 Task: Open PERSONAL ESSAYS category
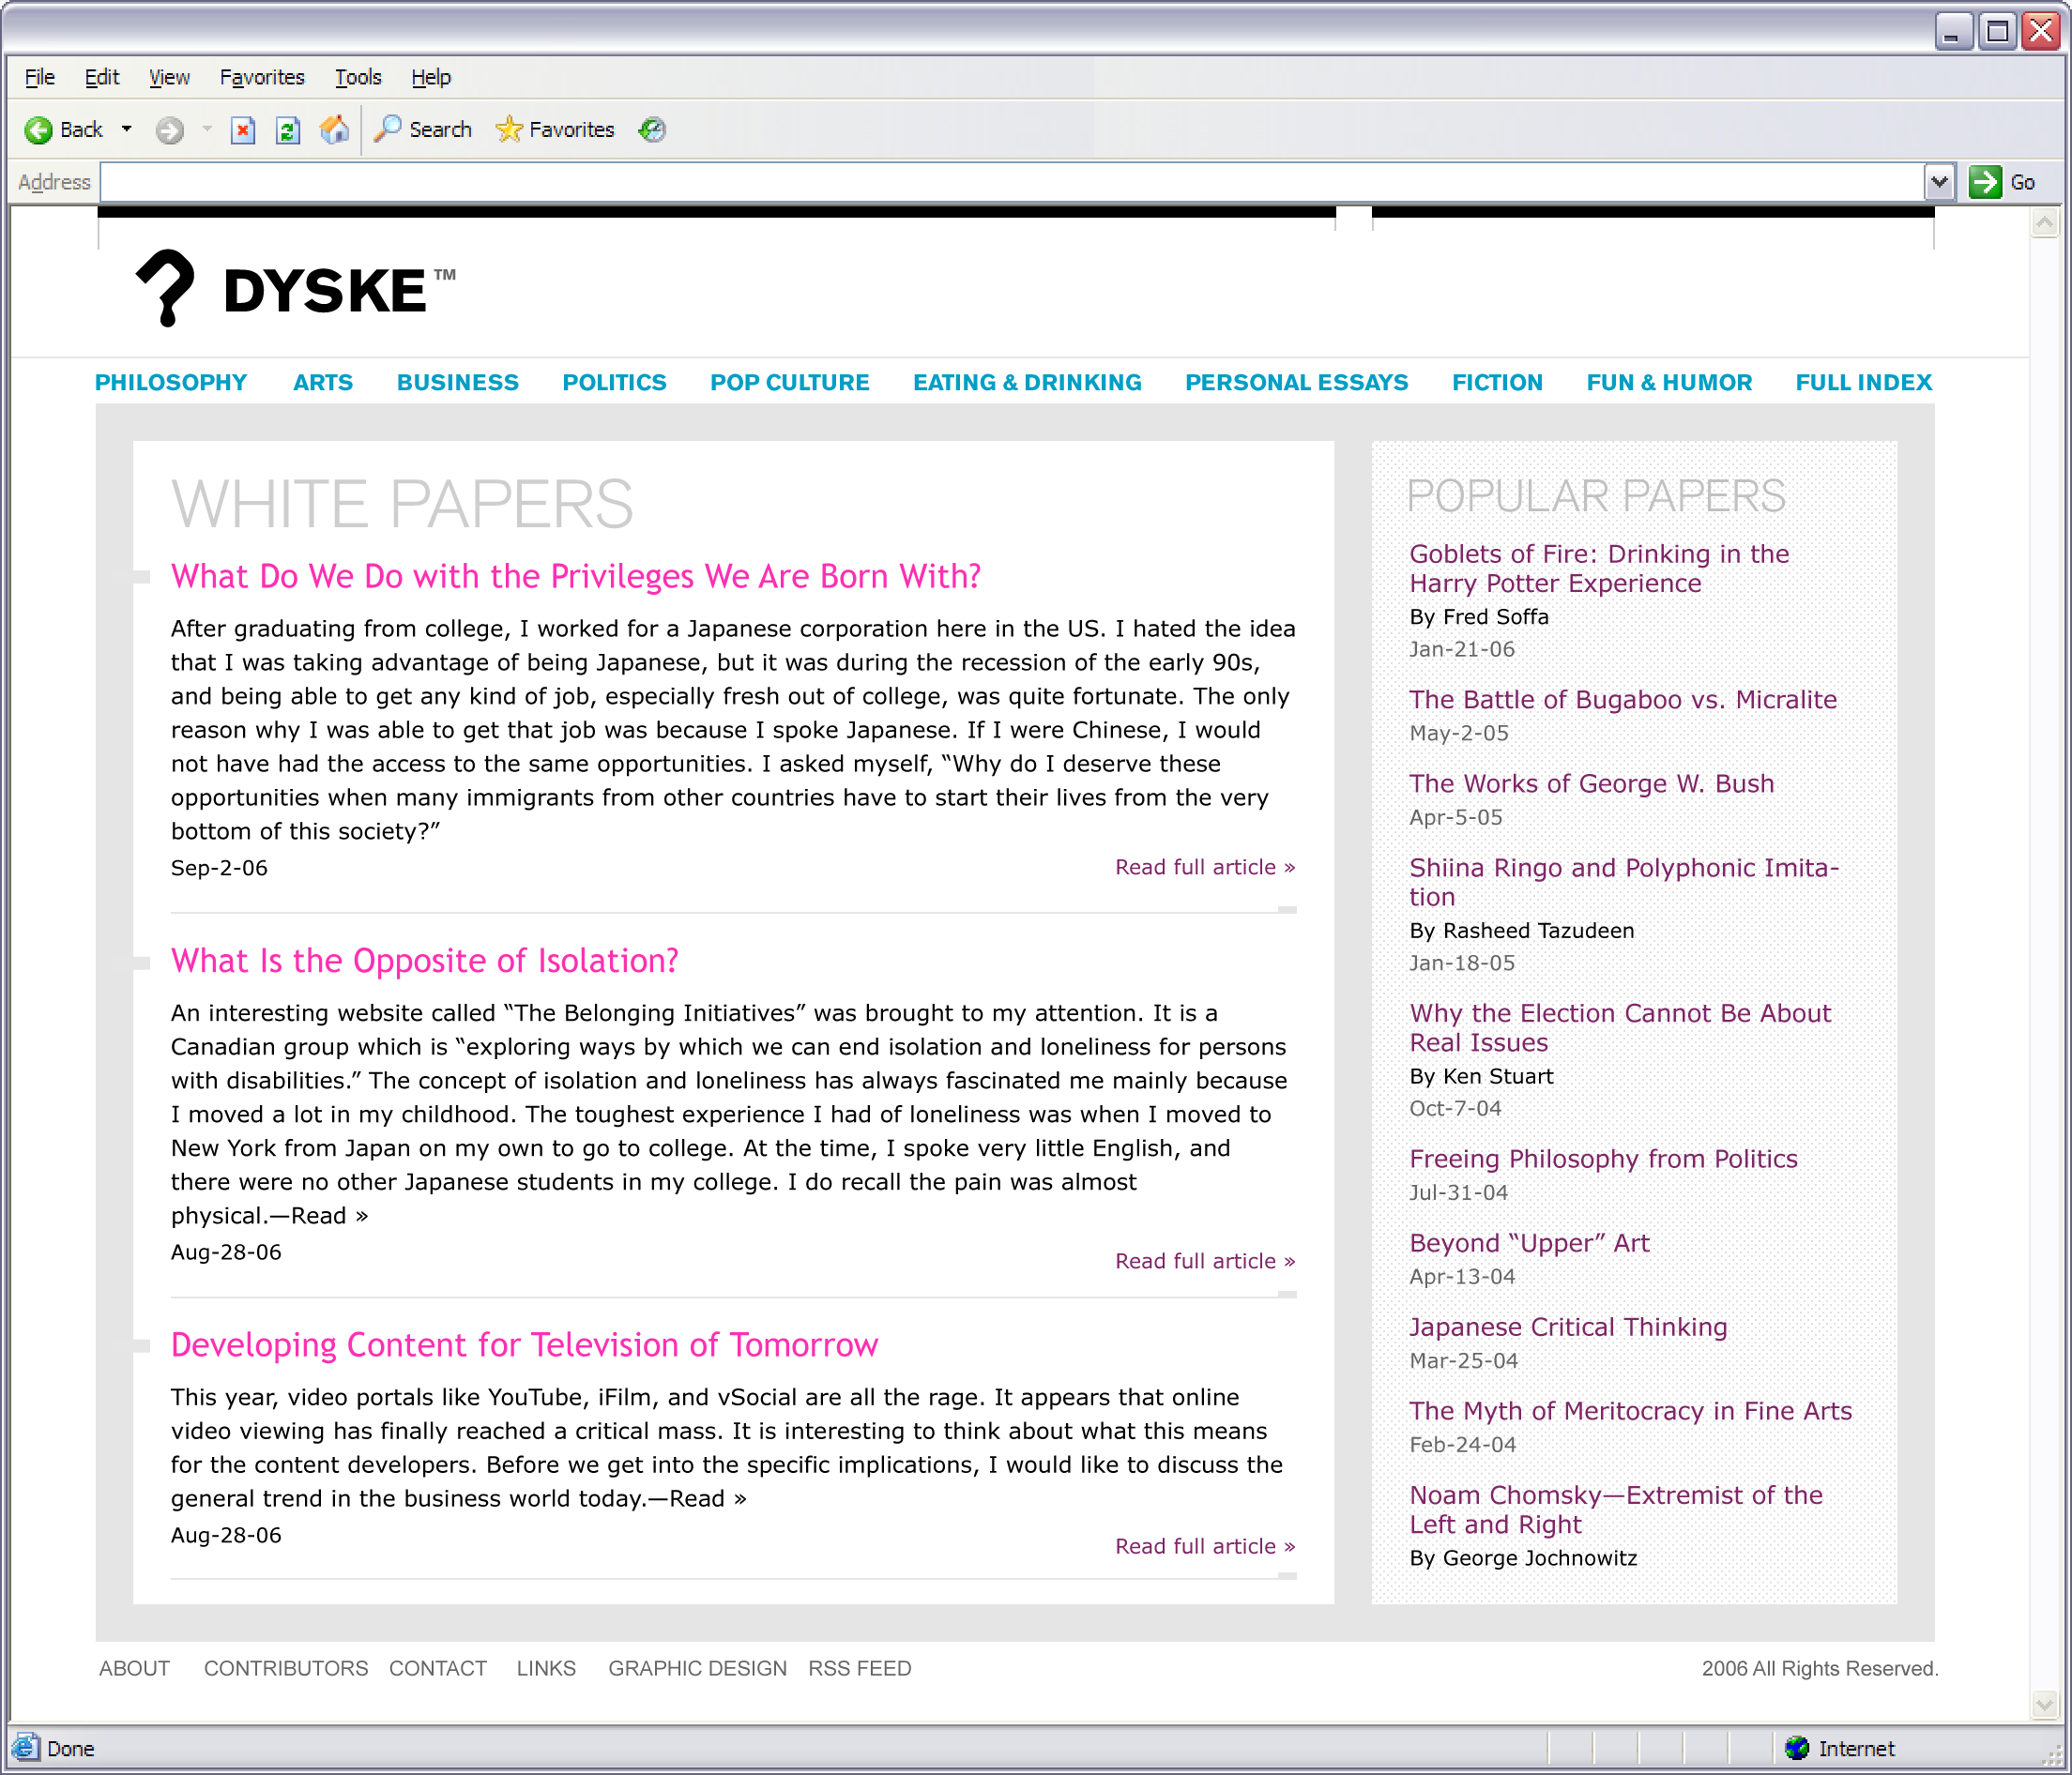(x=1297, y=383)
